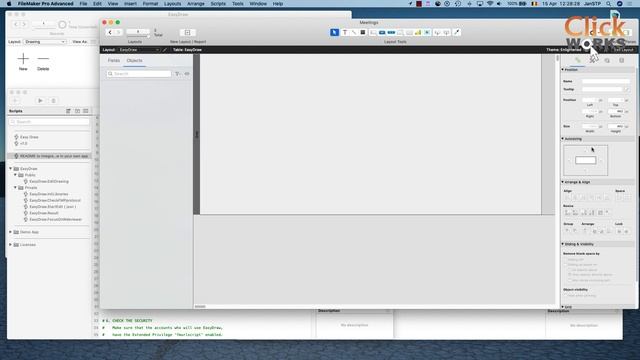Click the Exit Layout button
640x360 pixels.
pyautogui.click(x=623, y=50)
